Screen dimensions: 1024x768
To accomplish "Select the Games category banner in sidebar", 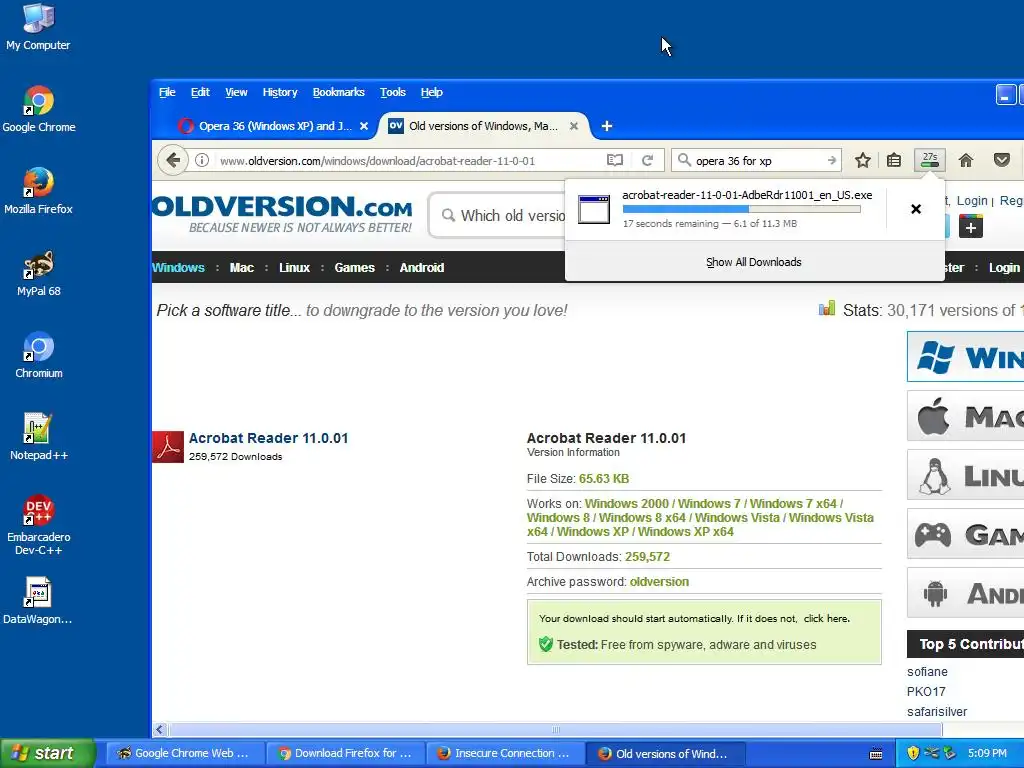I will (x=965, y=534).
